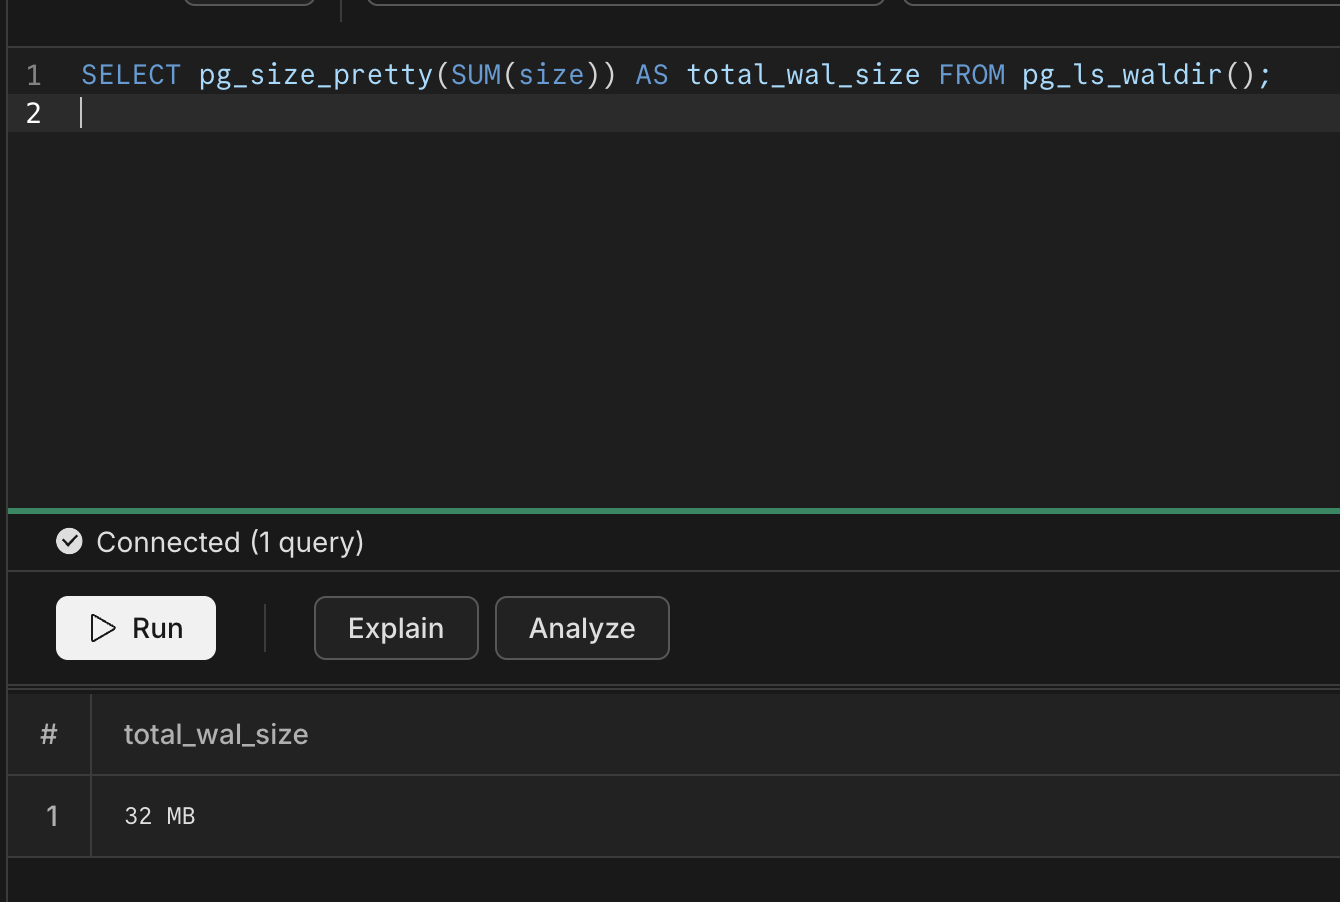Click the # column header
Viewport: 1340px width, 902px height.
click(49, 735)
